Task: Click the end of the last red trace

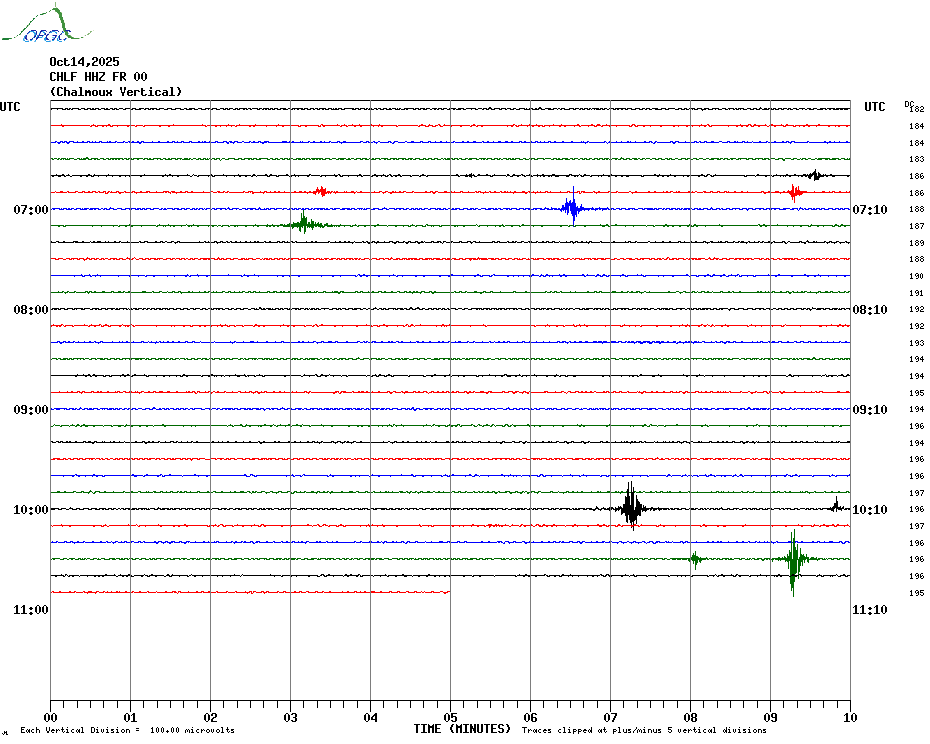Action: pos(448,592)
